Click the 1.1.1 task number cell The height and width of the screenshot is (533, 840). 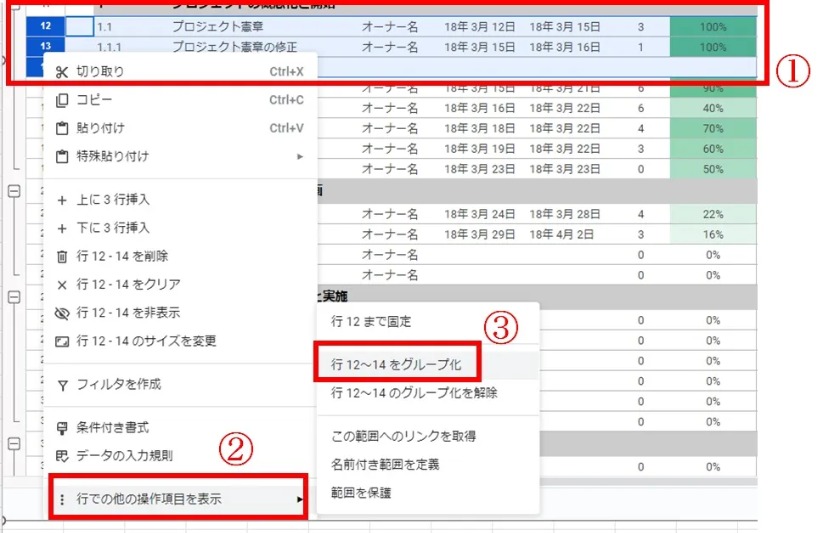pos(109,47)
